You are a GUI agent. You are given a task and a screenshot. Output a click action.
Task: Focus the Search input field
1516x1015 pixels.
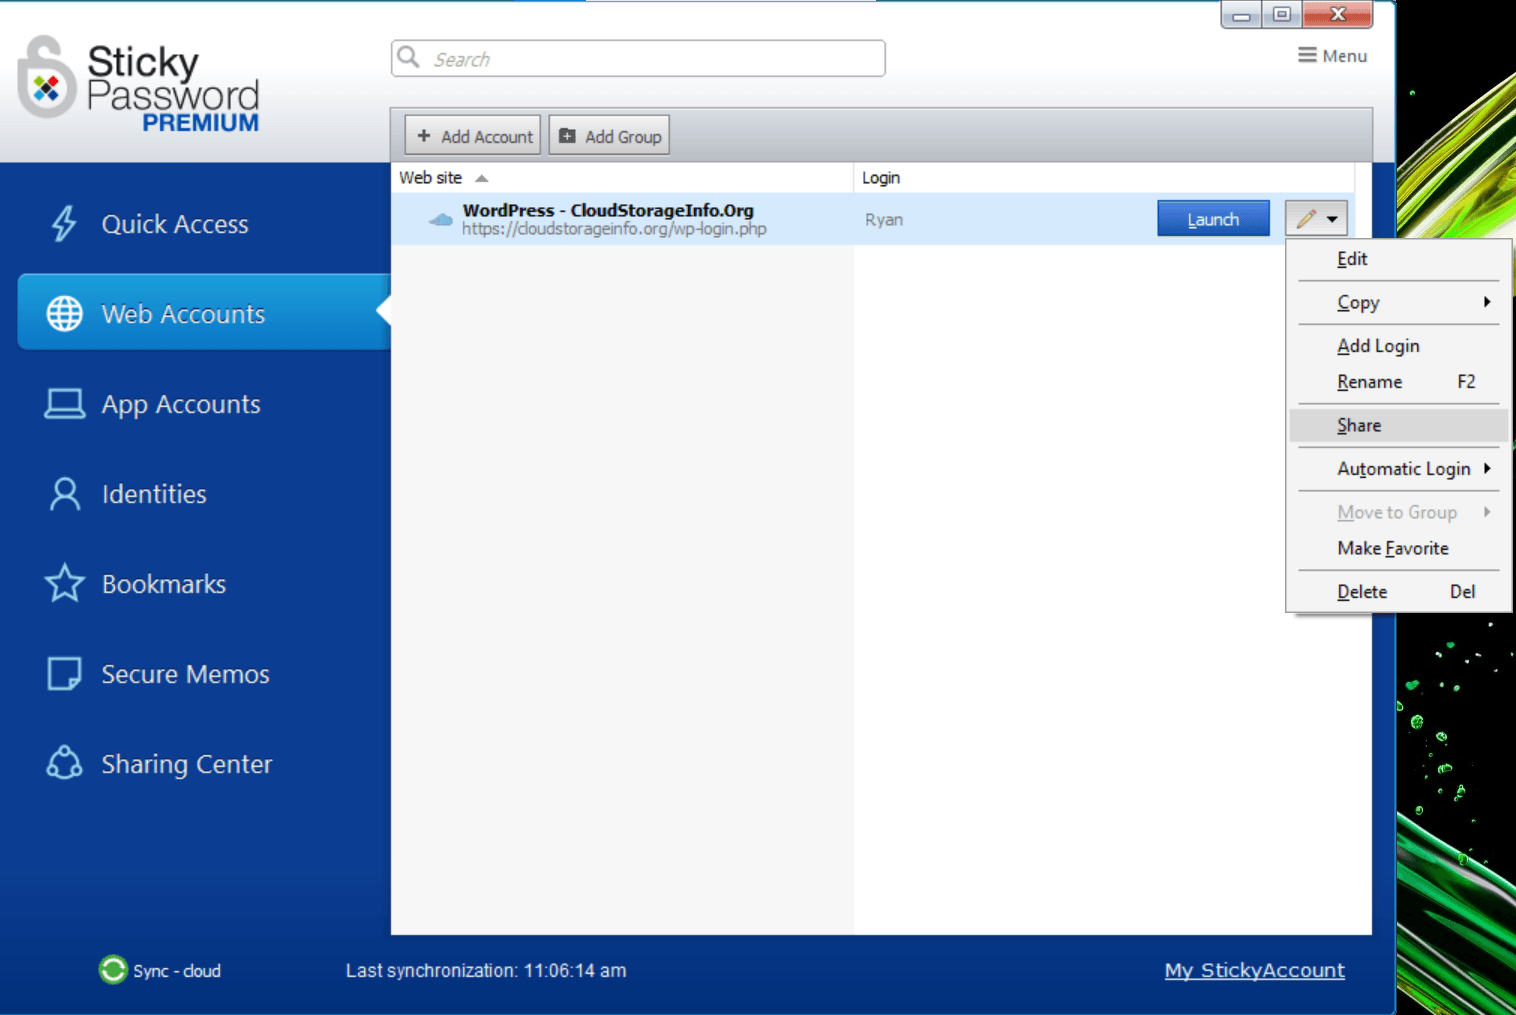(x=638, y=58)
